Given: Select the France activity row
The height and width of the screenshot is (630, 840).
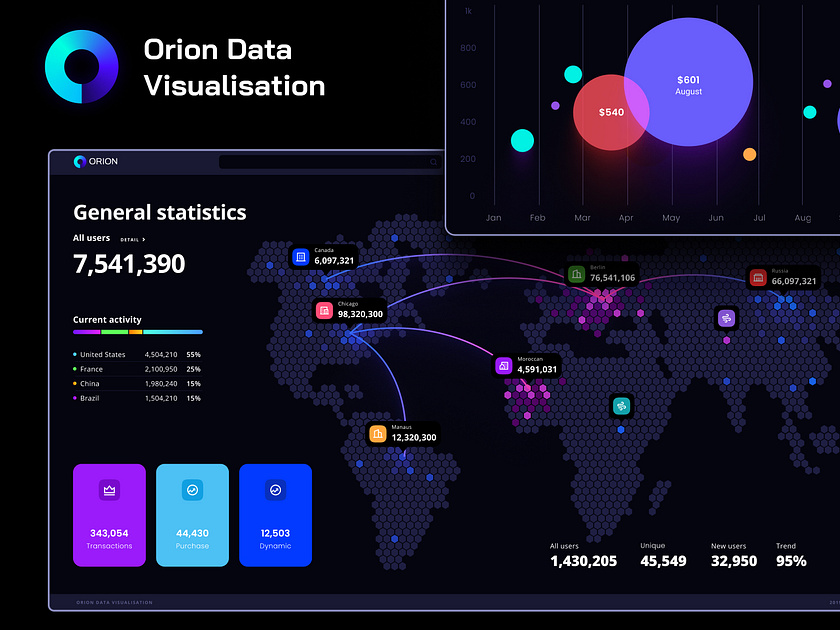Looking at the screenshot, I should [x=137, y=369].
